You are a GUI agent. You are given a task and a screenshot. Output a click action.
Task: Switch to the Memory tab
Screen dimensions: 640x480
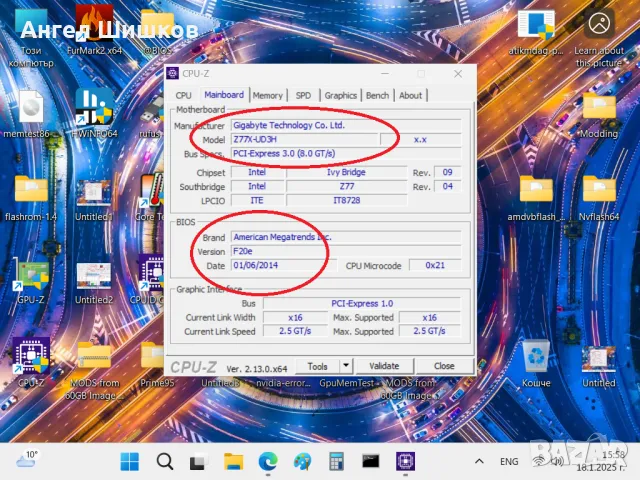267,95
